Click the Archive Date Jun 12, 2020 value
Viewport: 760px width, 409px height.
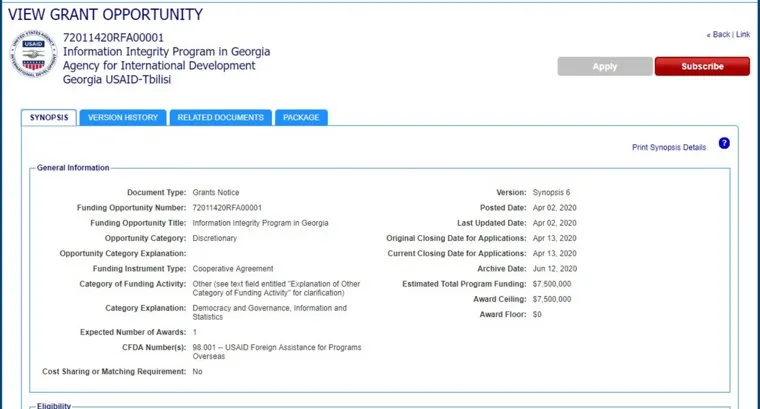pos(555,269)
